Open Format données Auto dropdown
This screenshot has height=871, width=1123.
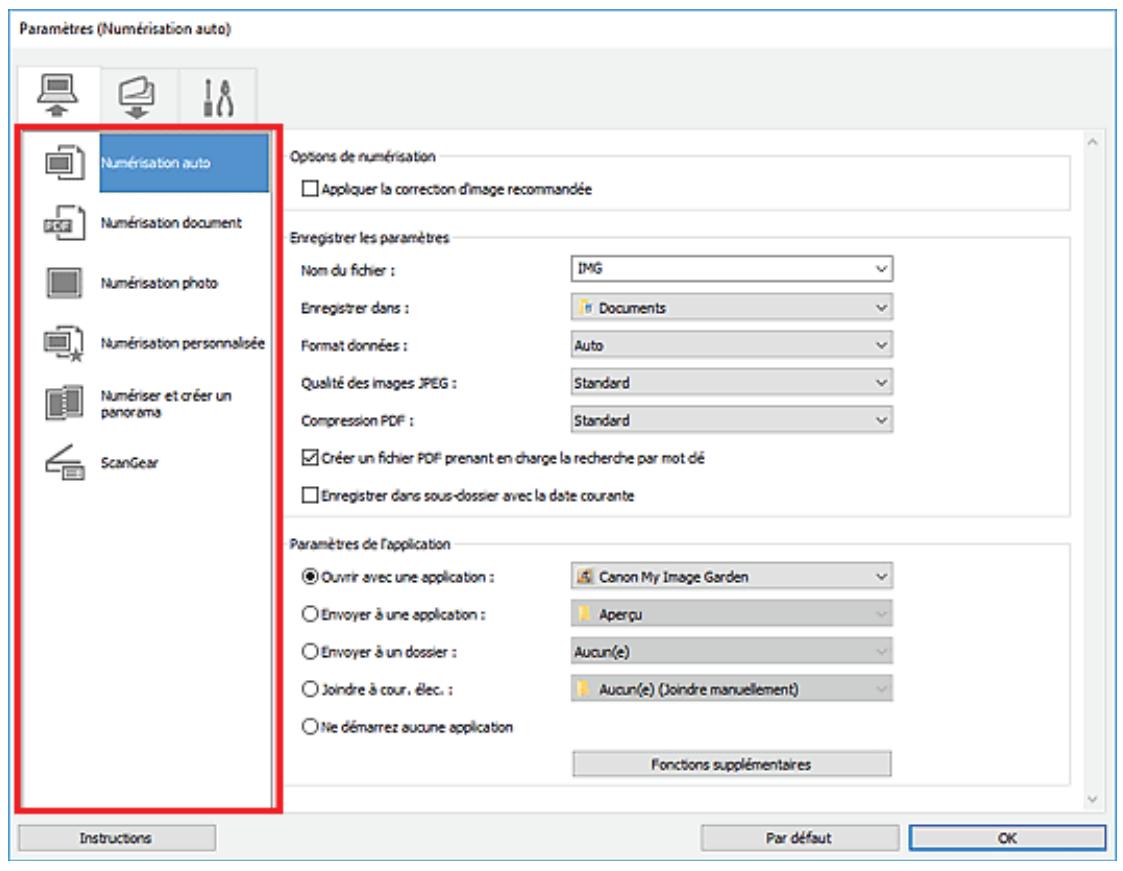(x=732, y=345)
